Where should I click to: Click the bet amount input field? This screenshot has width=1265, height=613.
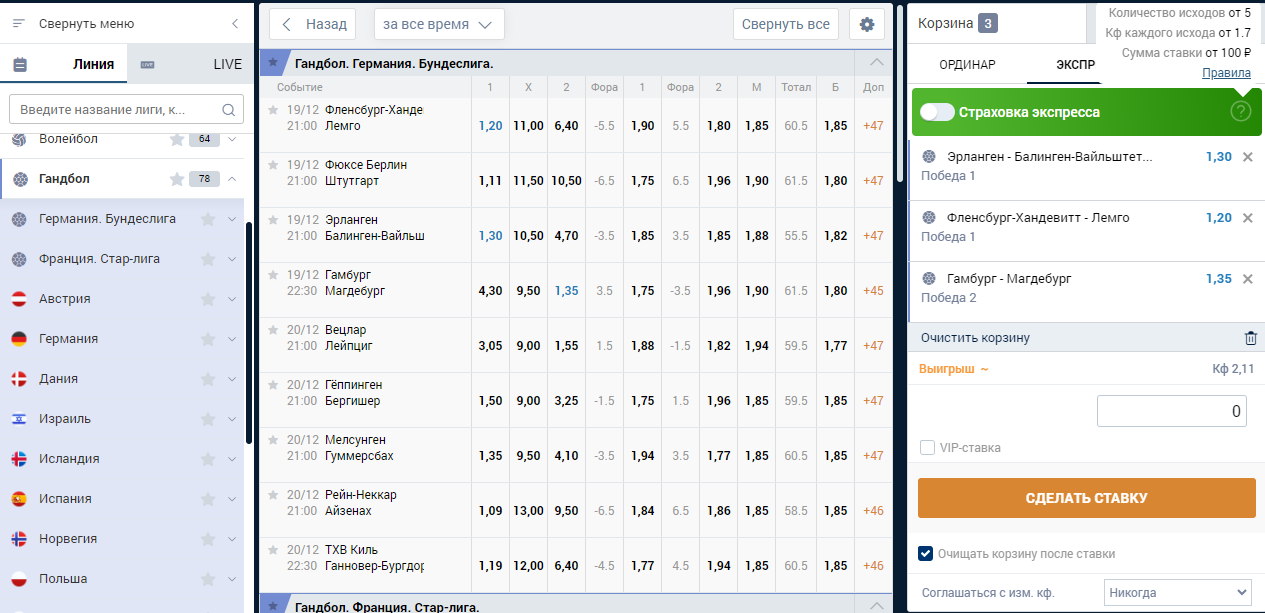click(x=1172, y=411)
